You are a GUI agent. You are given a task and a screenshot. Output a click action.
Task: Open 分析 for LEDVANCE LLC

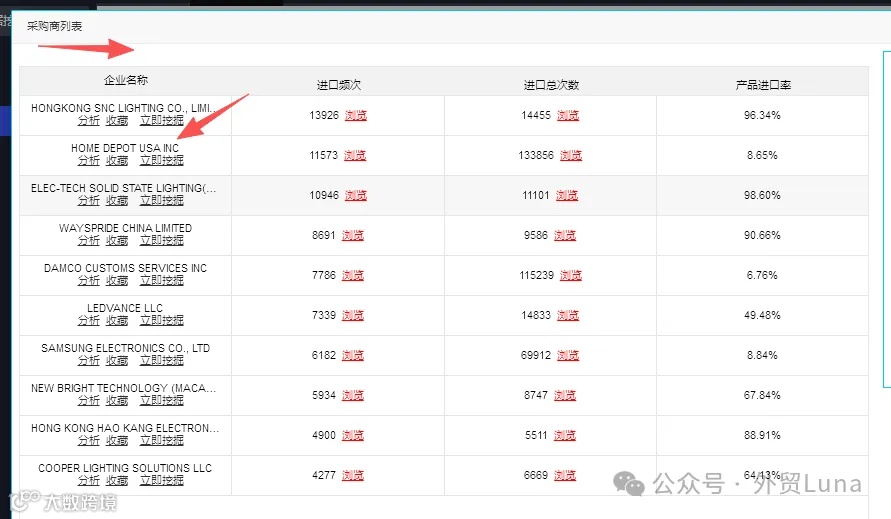(89, 321)
